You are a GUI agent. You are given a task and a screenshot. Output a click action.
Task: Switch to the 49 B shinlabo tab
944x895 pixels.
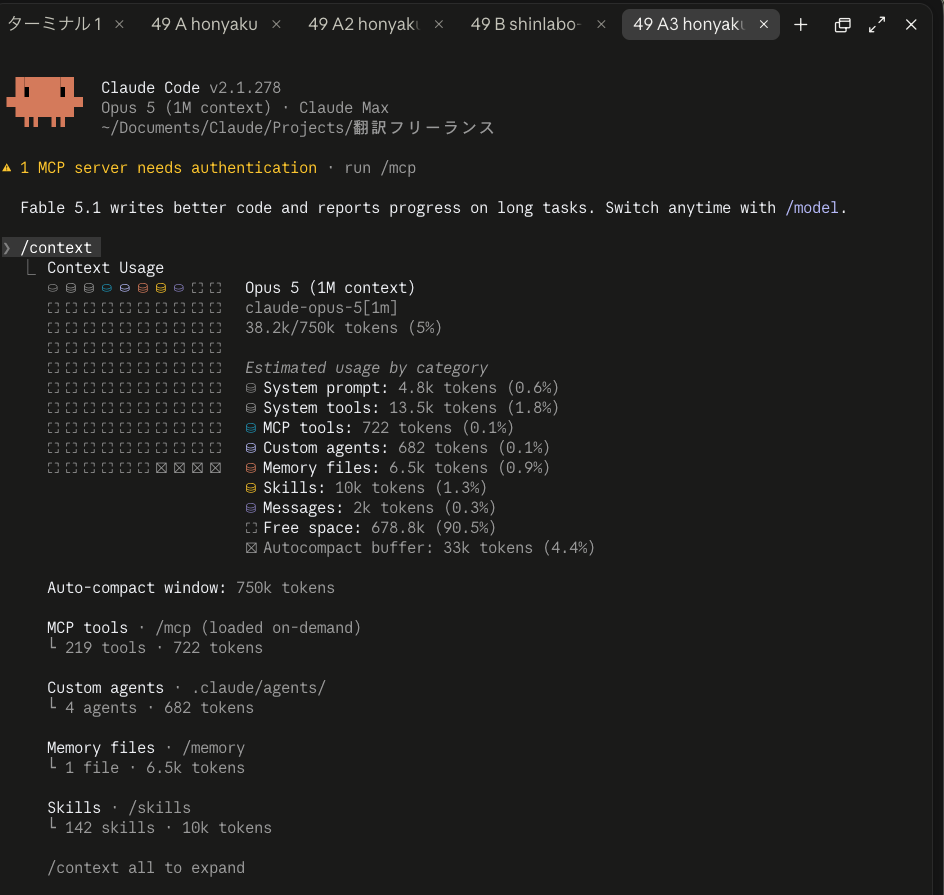point(526,24)
